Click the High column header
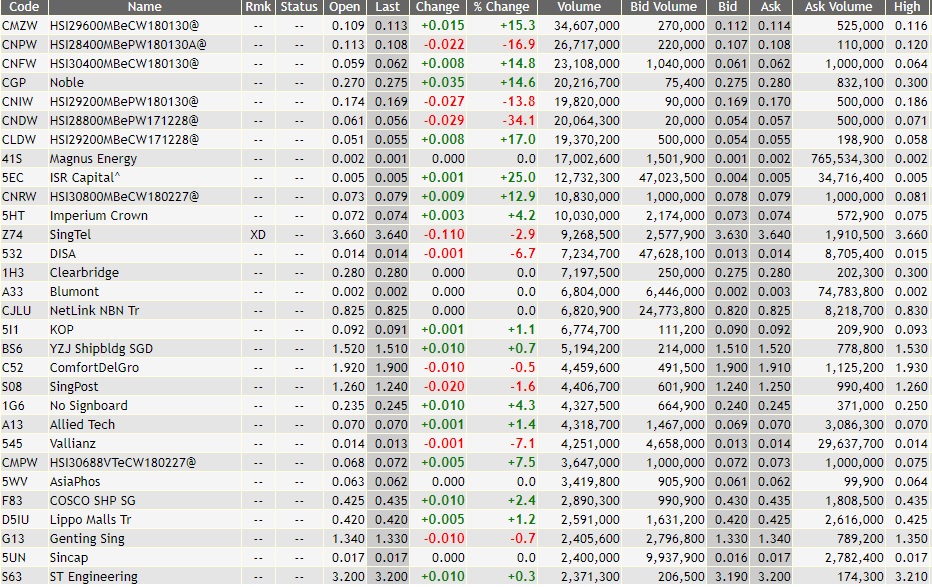Viewport: 932px width, 587px height. 907,7
